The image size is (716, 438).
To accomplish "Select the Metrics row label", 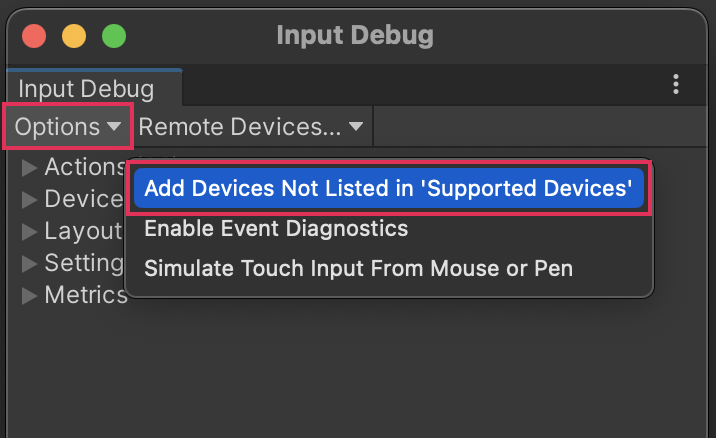I will pos(86,295).
